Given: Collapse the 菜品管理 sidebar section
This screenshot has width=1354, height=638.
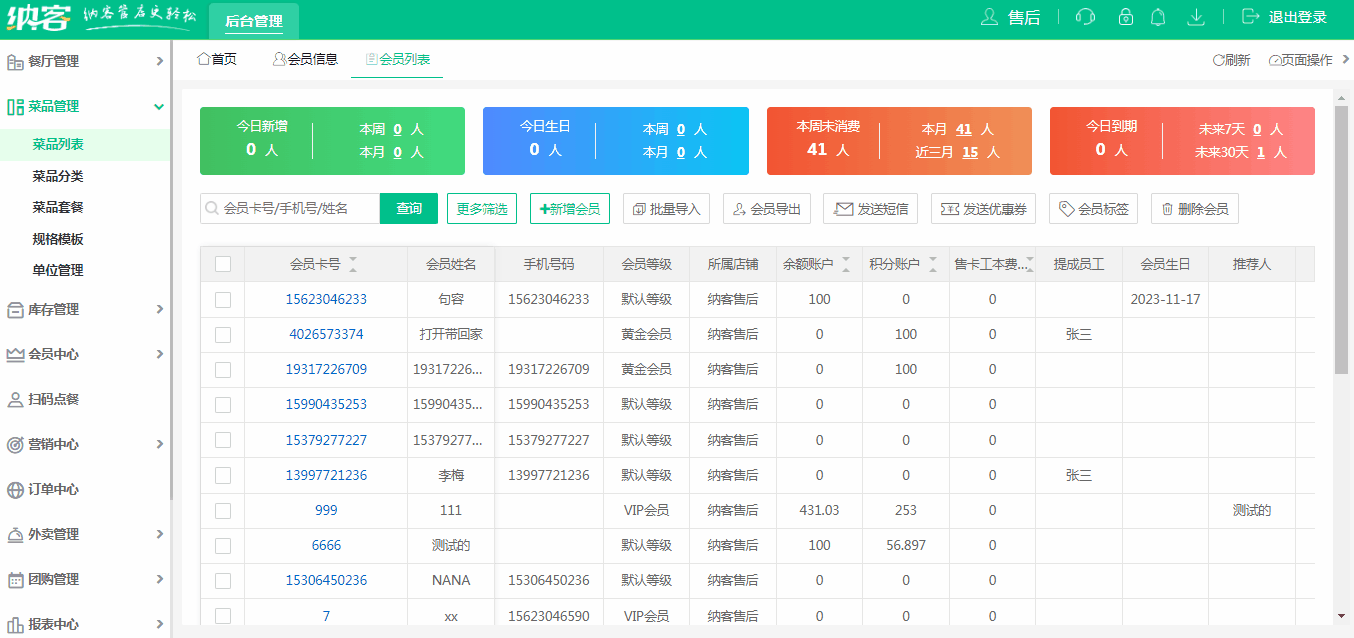Looking at the screenshot, I should click(85, 106).
